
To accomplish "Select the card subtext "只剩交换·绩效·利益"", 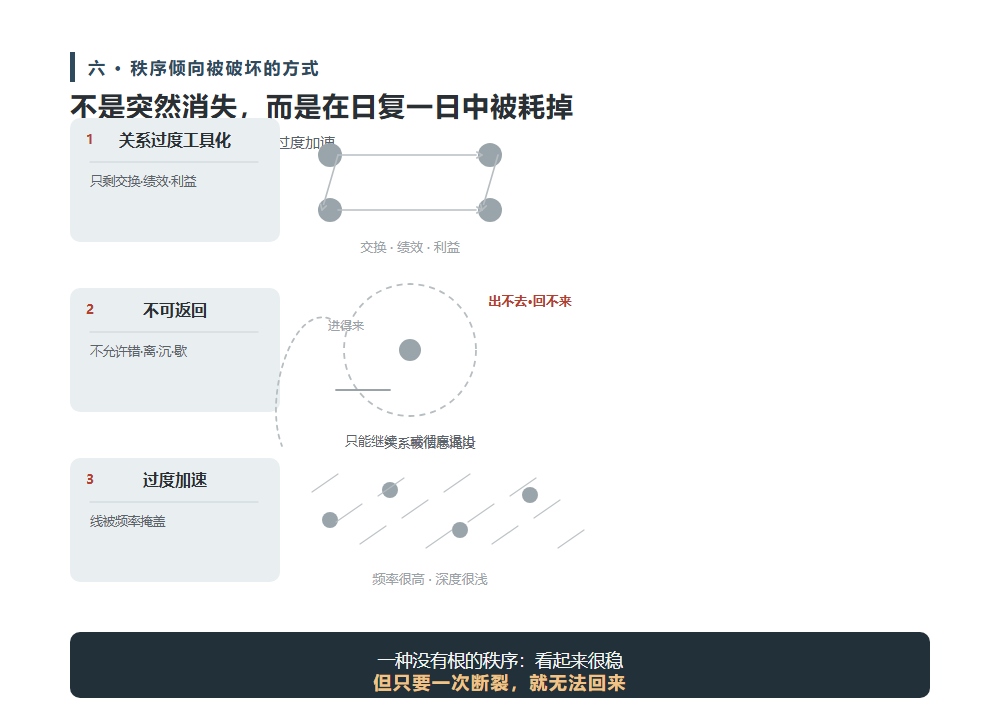I will click(x=143, y=181).
